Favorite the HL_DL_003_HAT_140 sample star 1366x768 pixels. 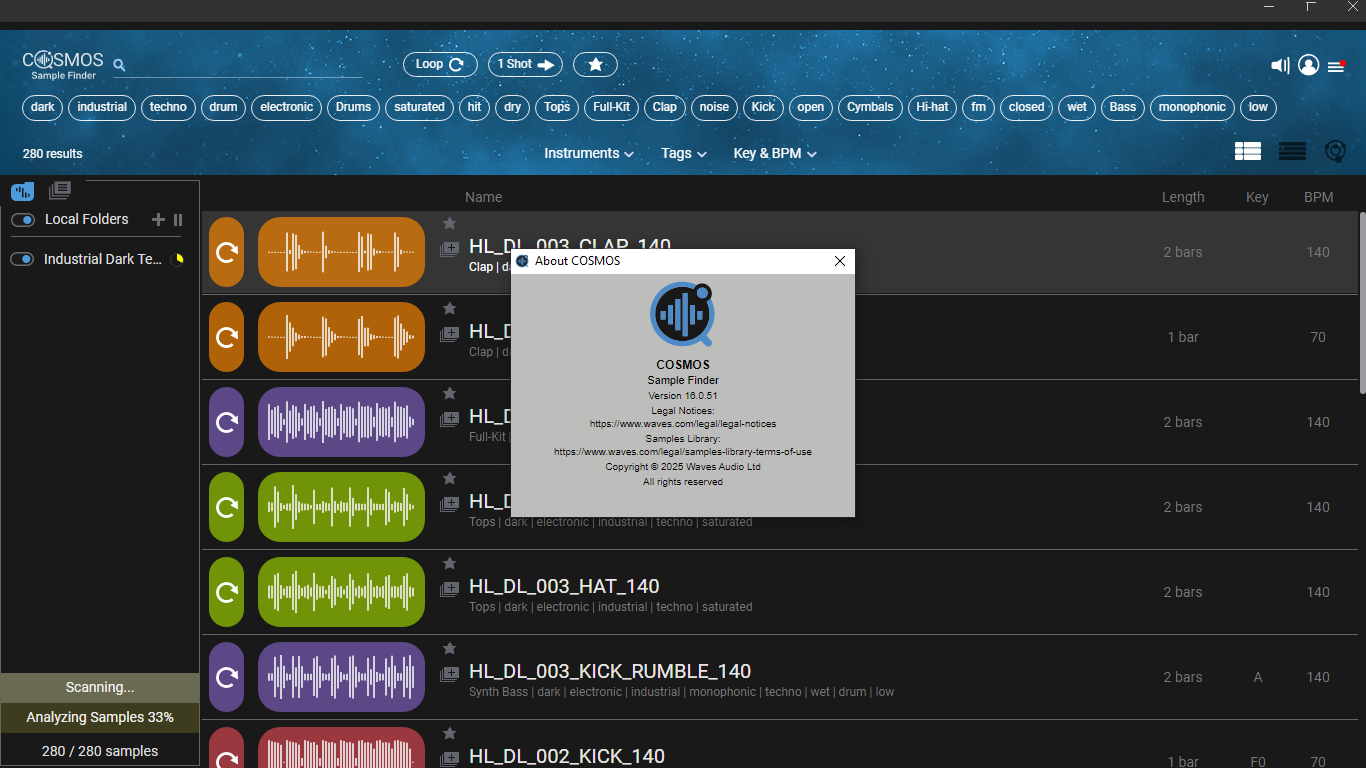point(450,564)
